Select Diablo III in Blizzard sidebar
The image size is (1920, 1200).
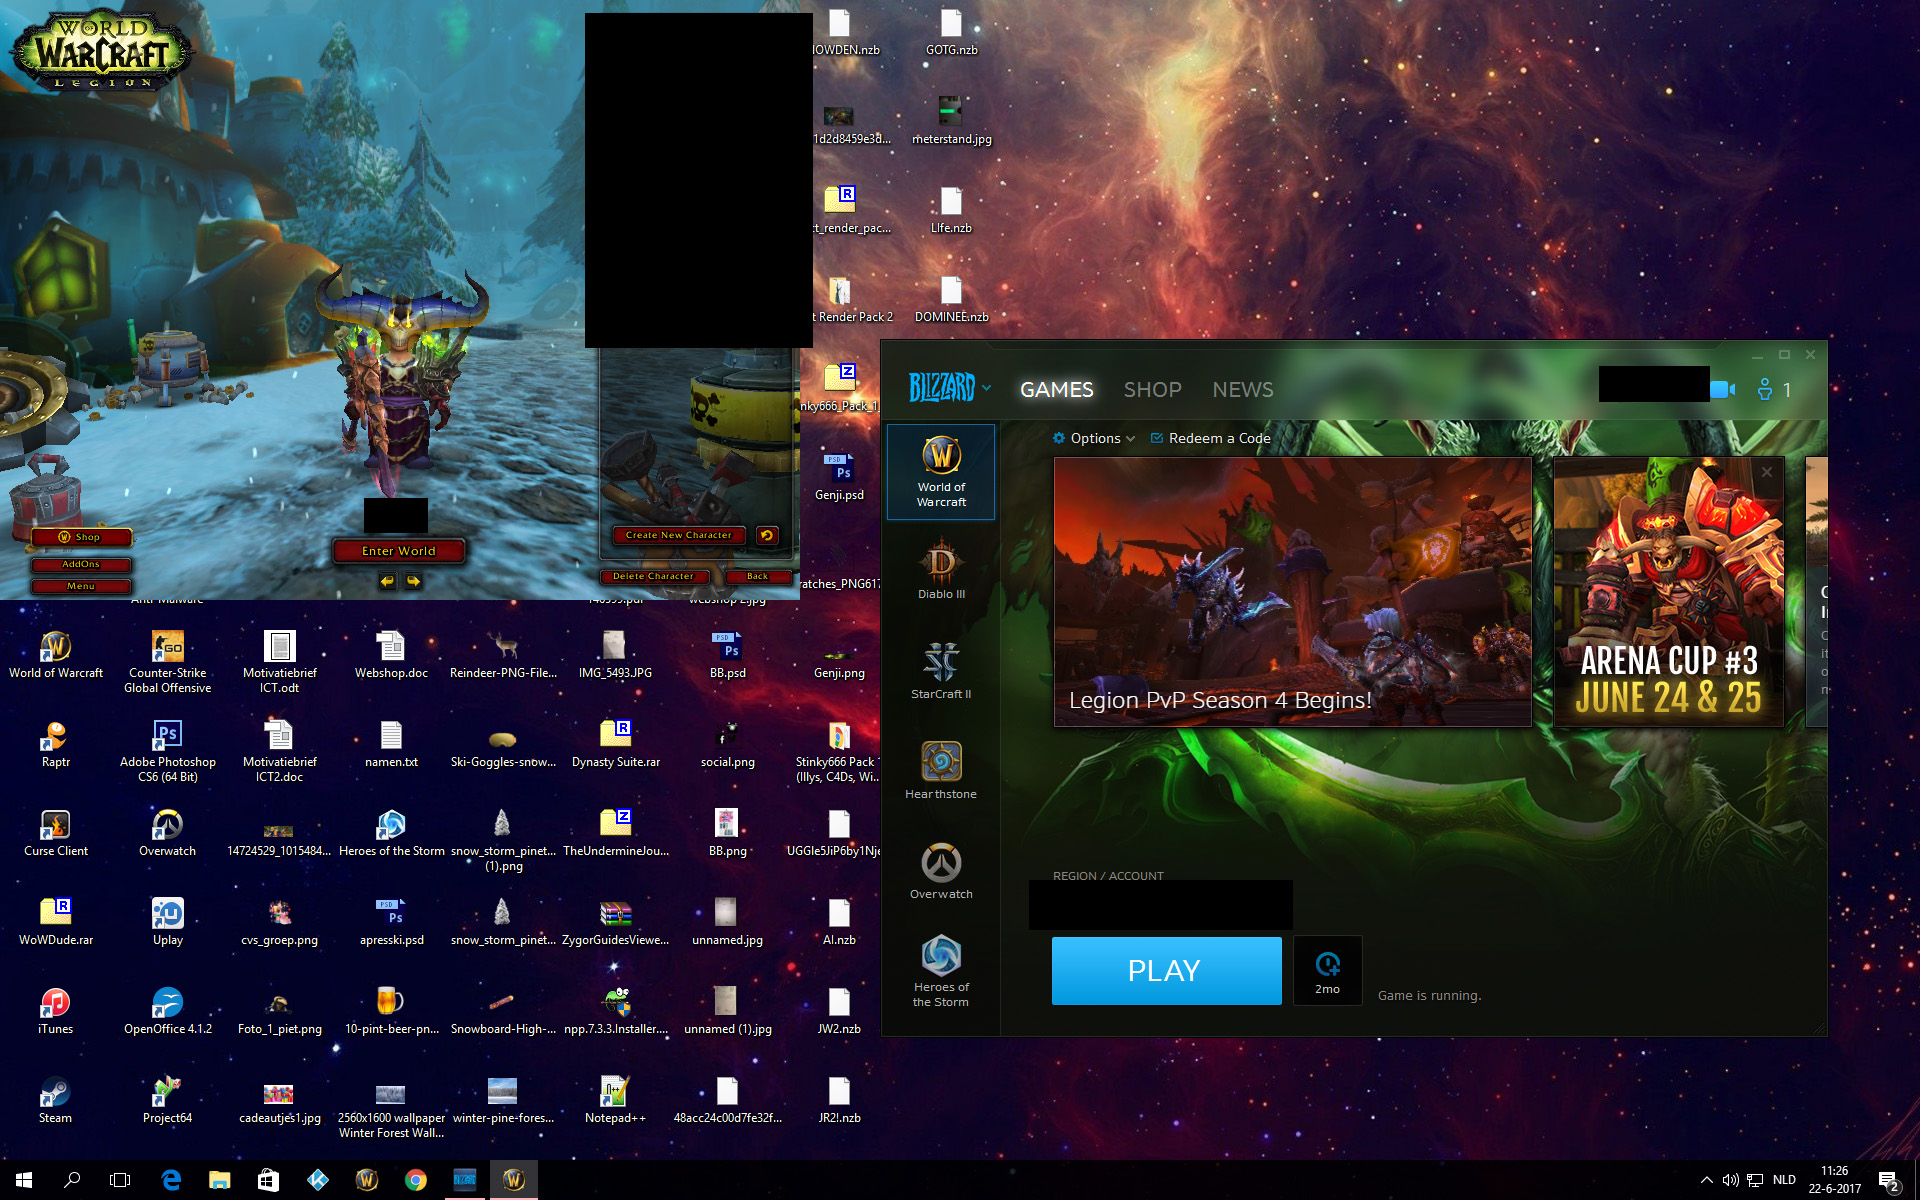(941, 568)
